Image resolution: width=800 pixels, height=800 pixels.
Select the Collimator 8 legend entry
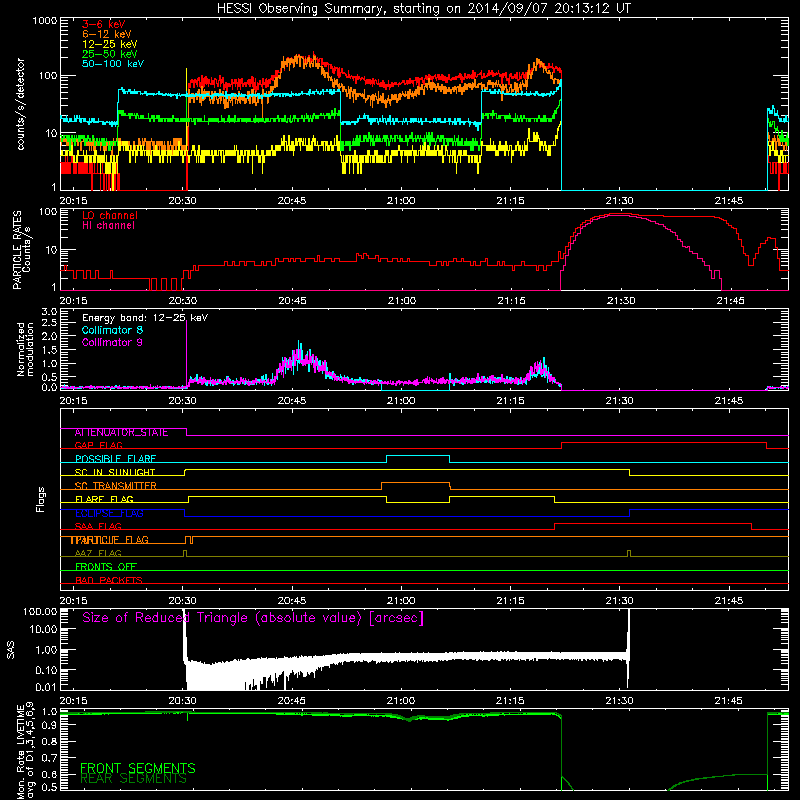[x=112, y=330]
